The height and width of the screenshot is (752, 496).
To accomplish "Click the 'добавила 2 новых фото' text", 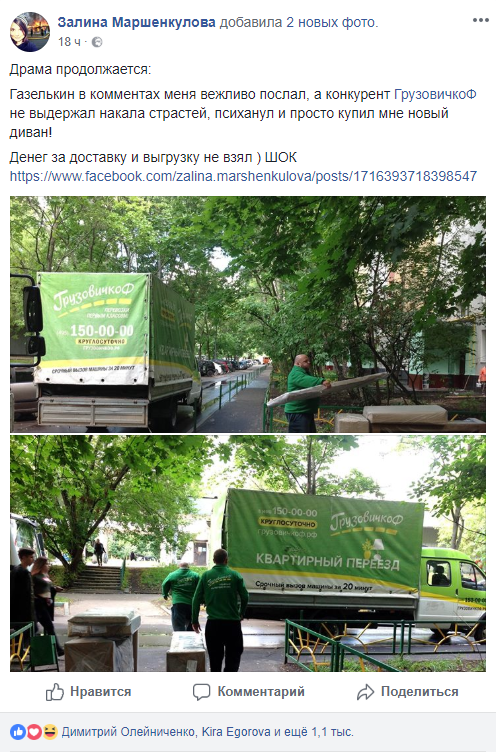I will pyautogui.click(x=299, y=22).
